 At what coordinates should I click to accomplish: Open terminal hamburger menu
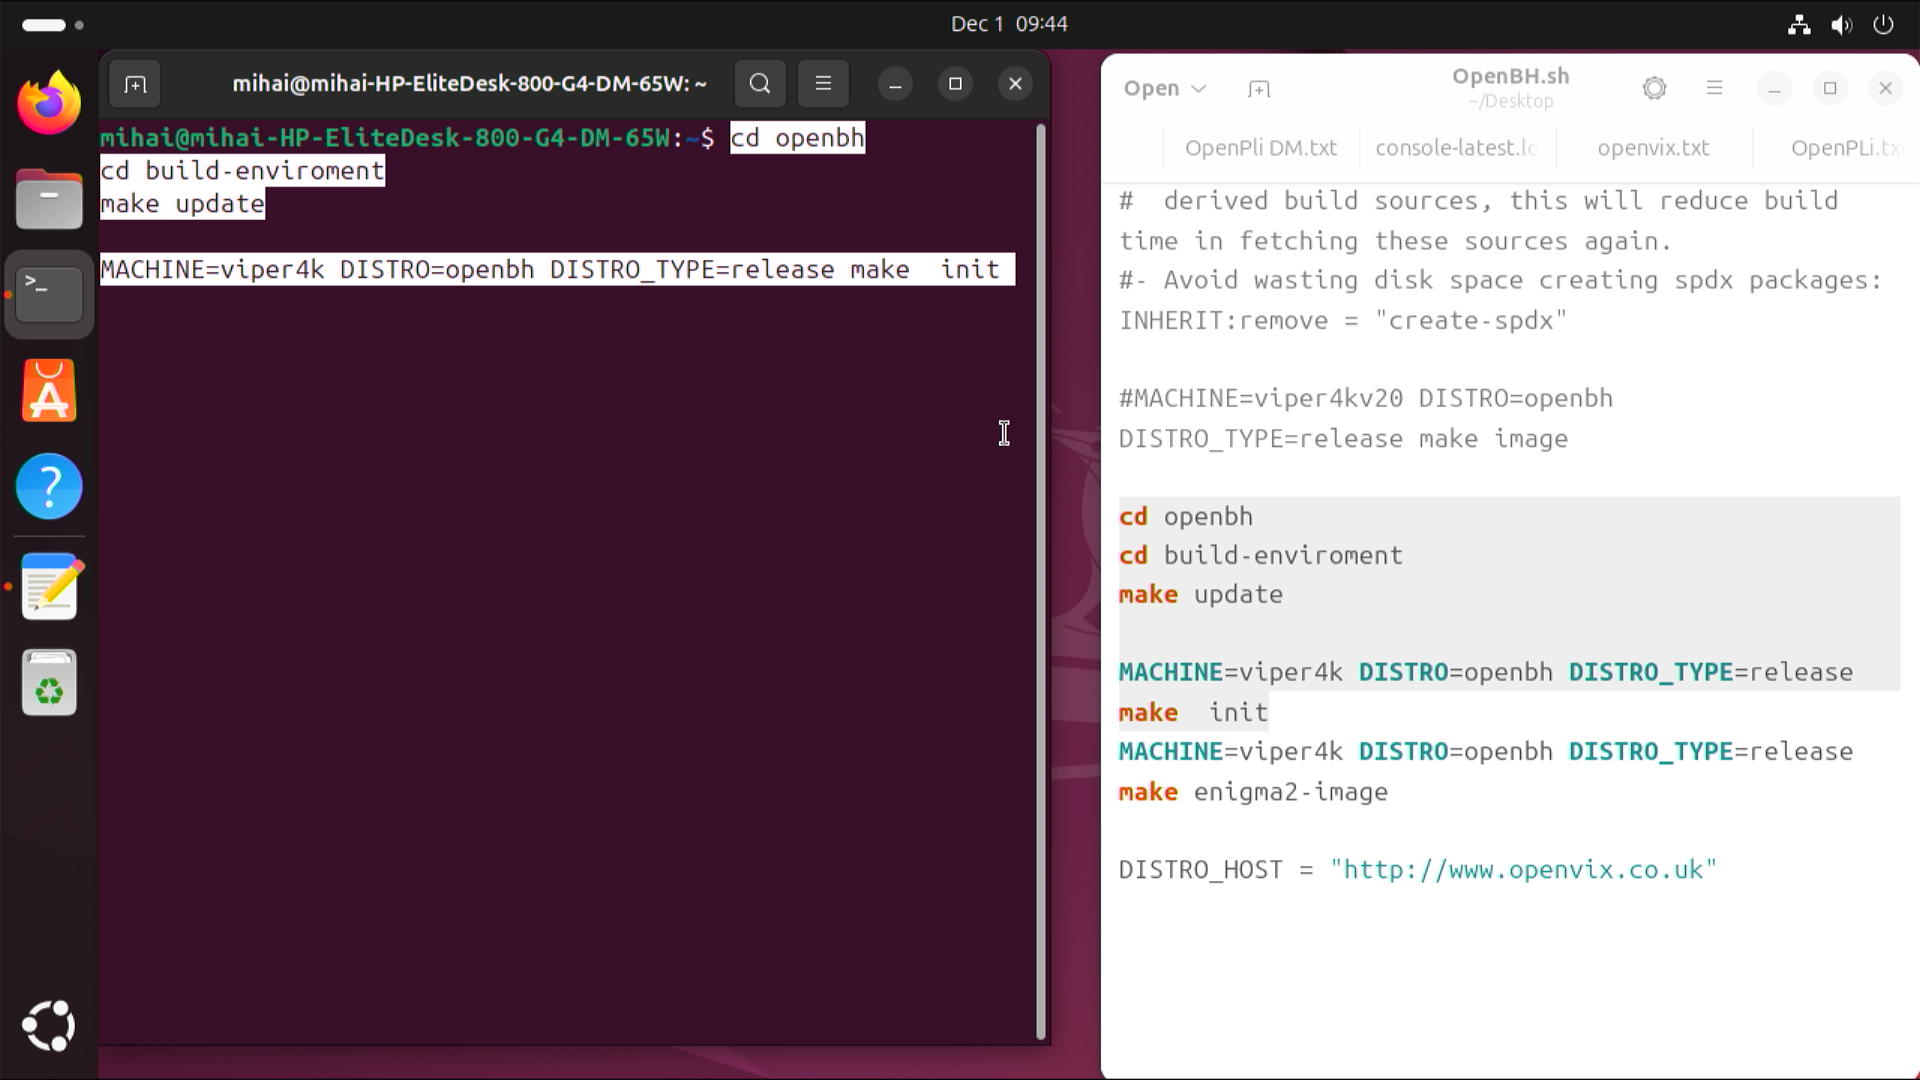(x=823, y=84)
